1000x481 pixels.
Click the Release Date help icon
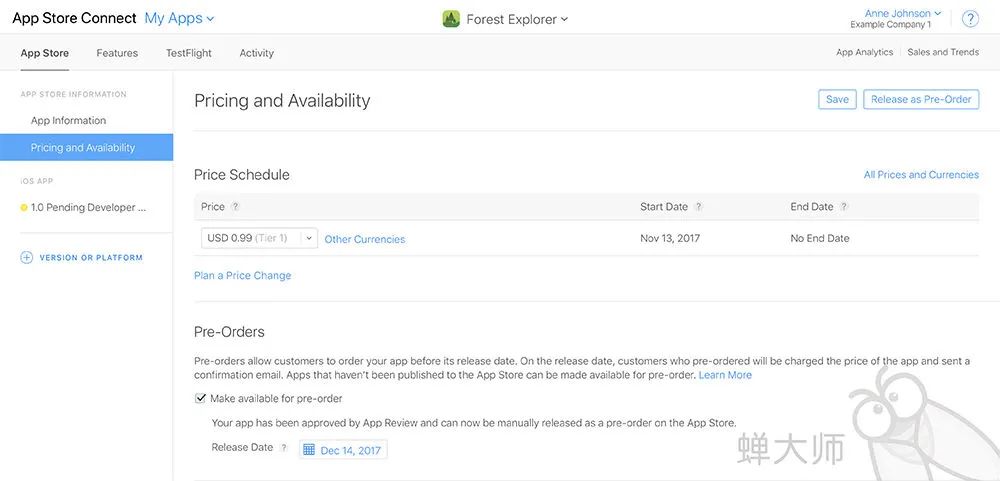coord(284,448)
